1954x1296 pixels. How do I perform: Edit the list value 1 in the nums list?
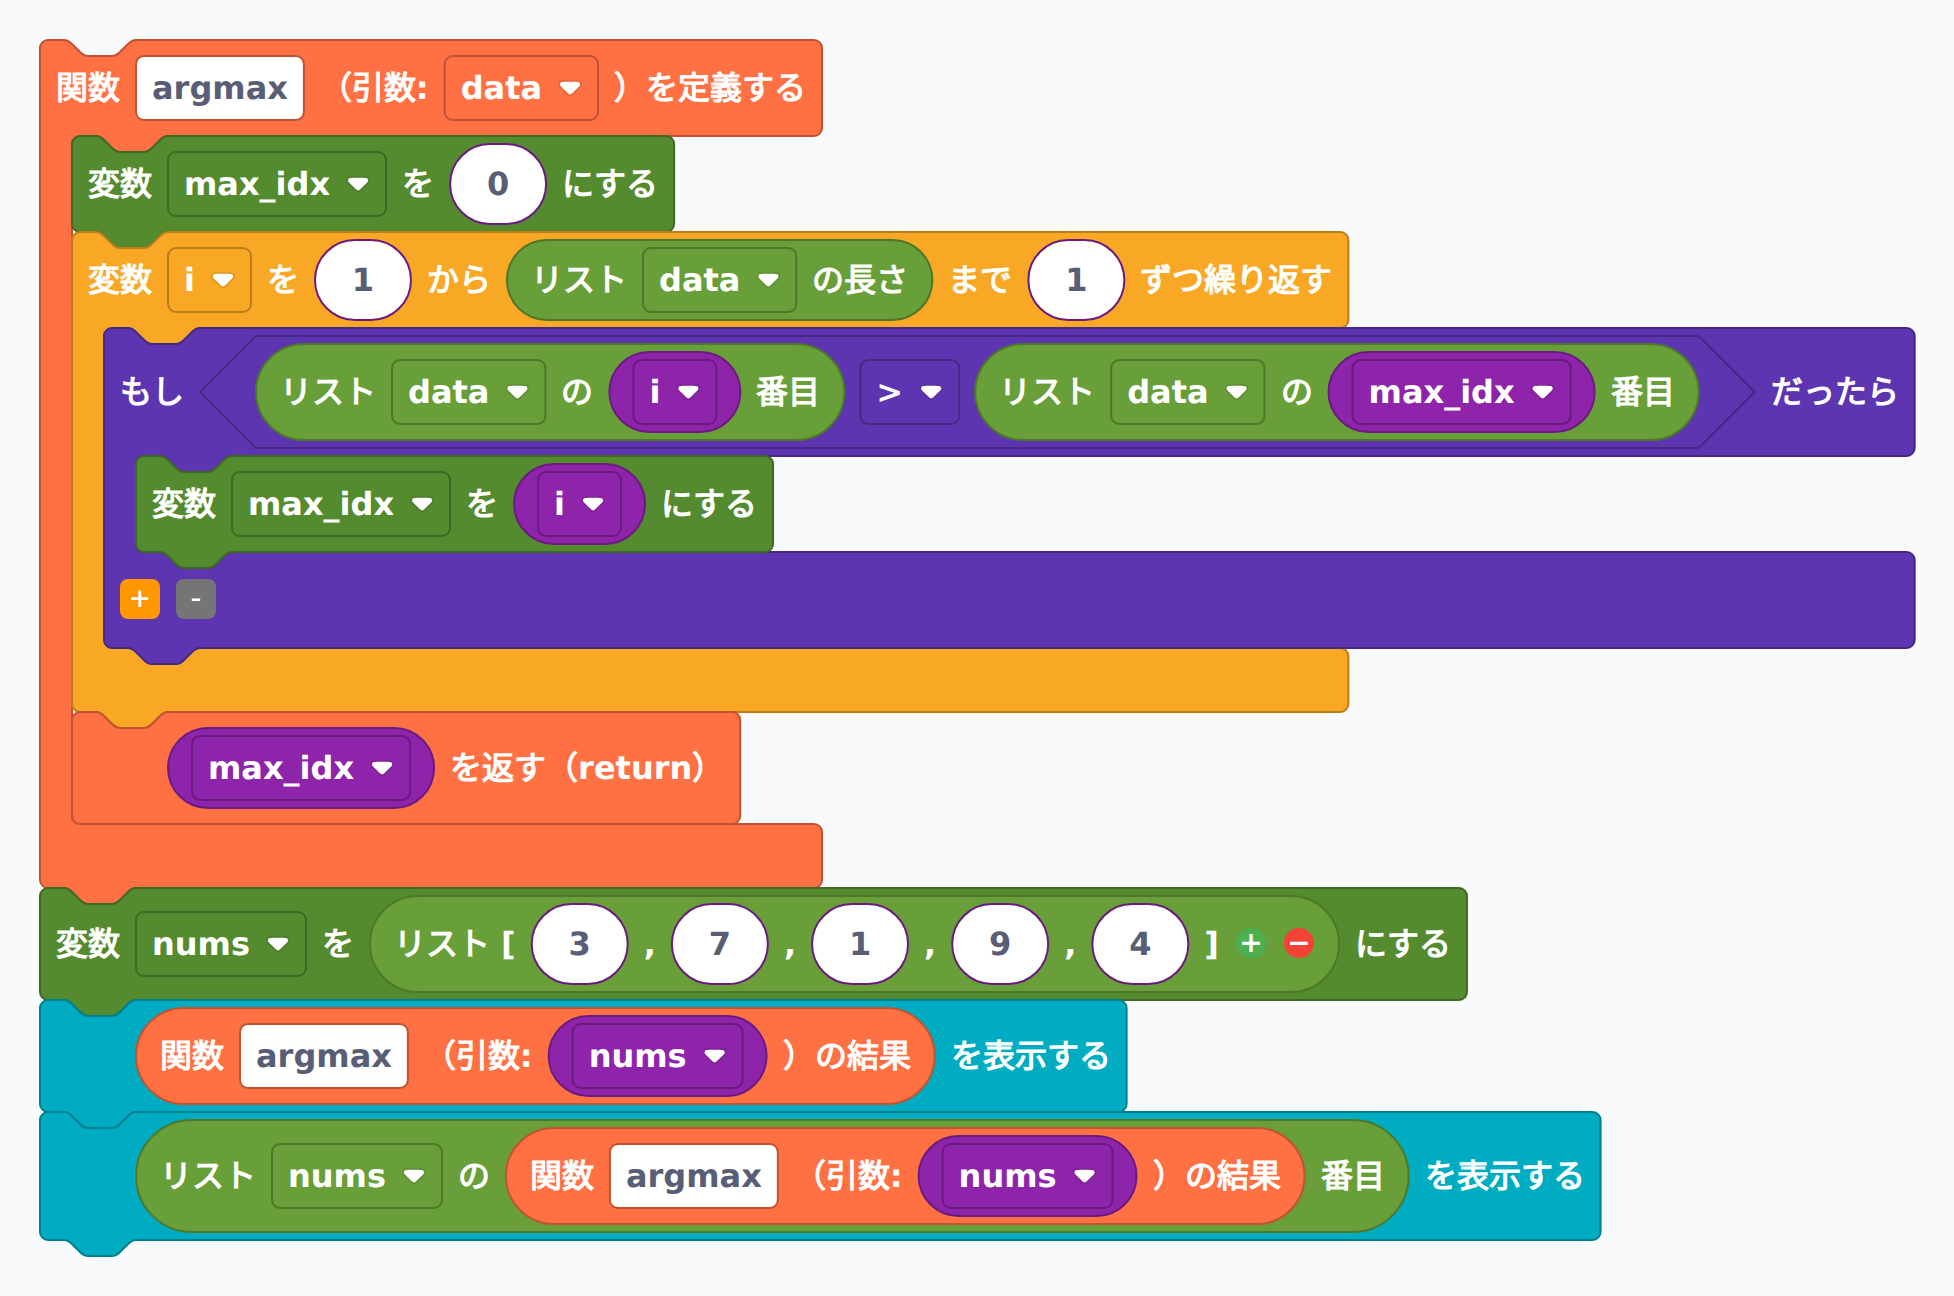[x=860, y=944]
